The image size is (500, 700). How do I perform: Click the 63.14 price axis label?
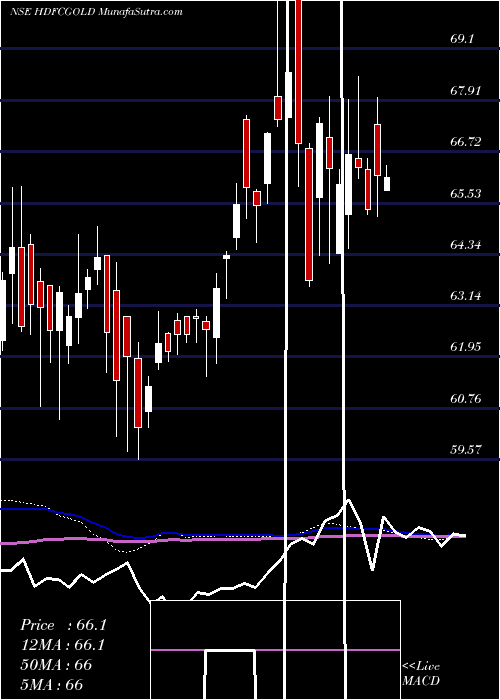[466, 296]
